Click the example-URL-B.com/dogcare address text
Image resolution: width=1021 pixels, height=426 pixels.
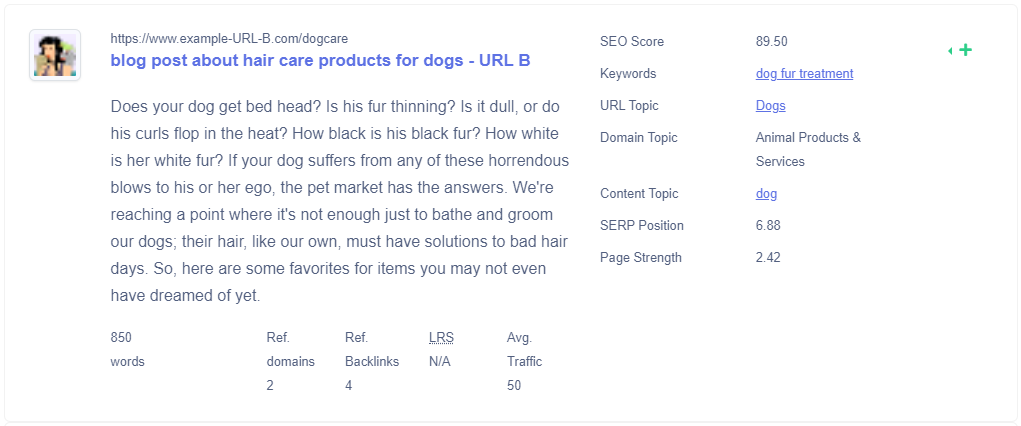pos(234,38)
